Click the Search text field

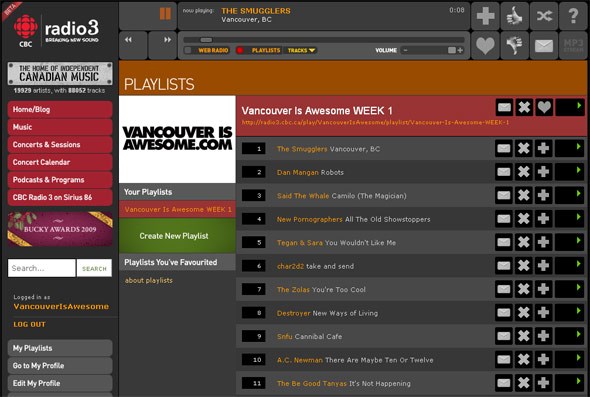[x=41, y=268]
